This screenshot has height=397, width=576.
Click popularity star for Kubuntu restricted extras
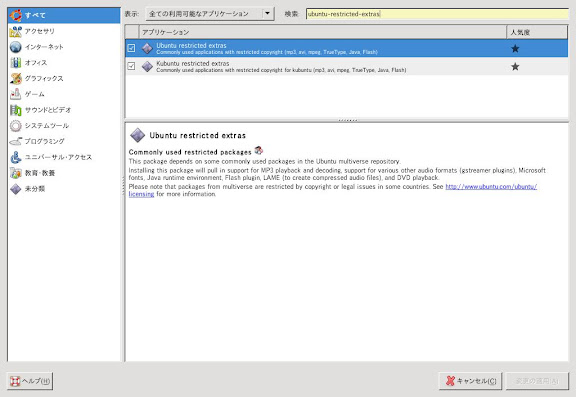click(x=515, y=66)
